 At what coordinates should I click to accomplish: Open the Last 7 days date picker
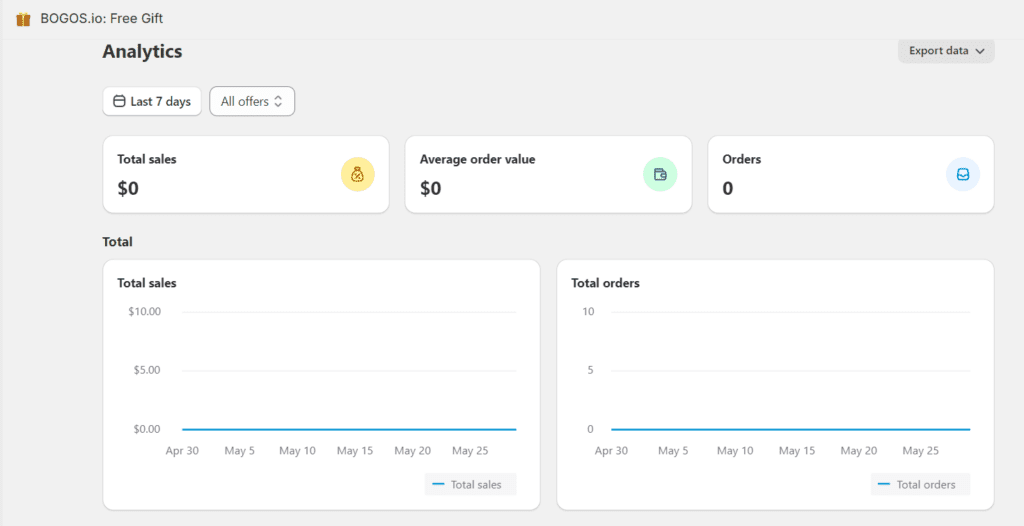point(152,102)
